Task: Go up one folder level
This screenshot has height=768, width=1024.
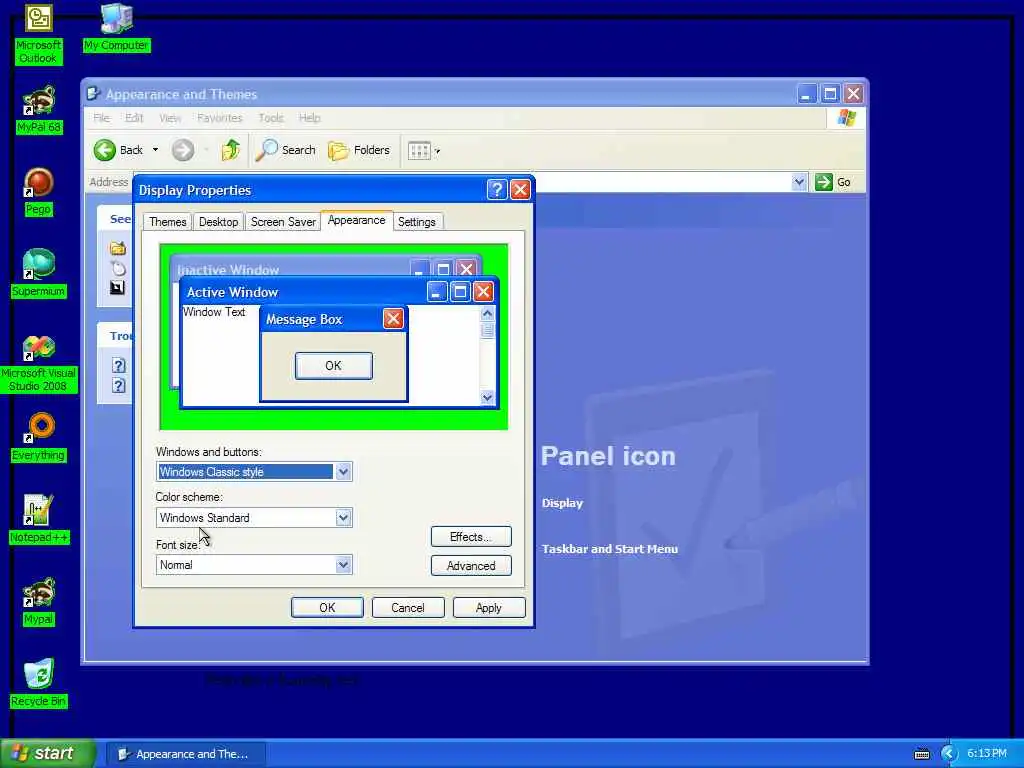Action: click(x=230, y=150)
